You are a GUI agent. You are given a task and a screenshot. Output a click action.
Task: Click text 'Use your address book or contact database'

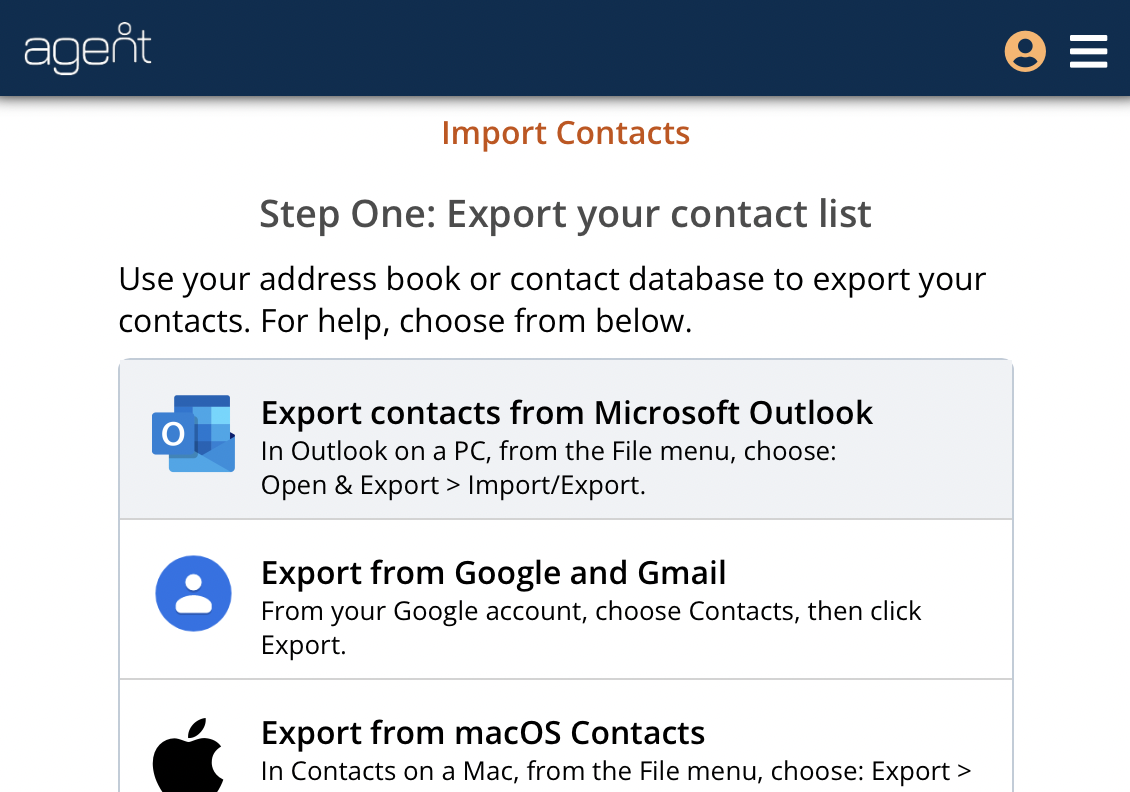click(x=441, y=279)
